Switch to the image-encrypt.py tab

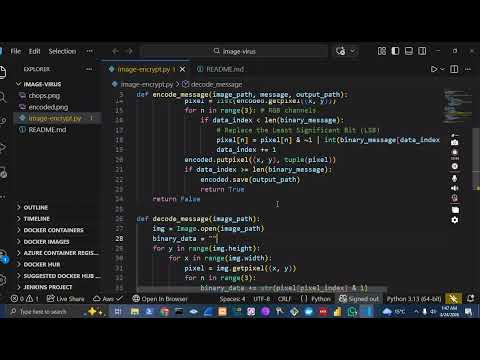point(143,69)
